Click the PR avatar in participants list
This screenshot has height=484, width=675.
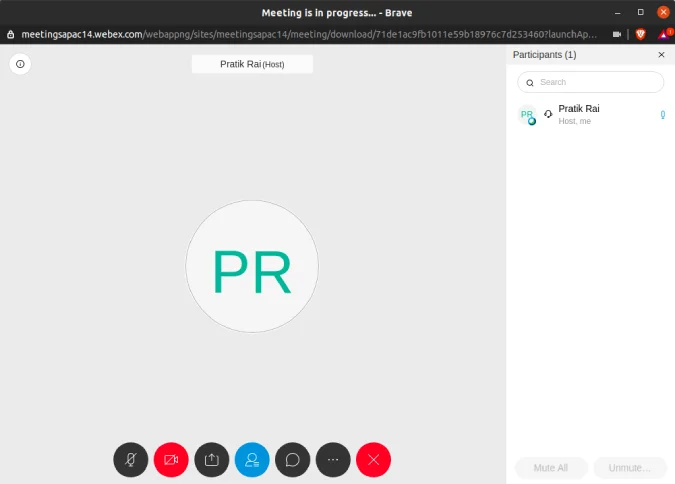527,115
